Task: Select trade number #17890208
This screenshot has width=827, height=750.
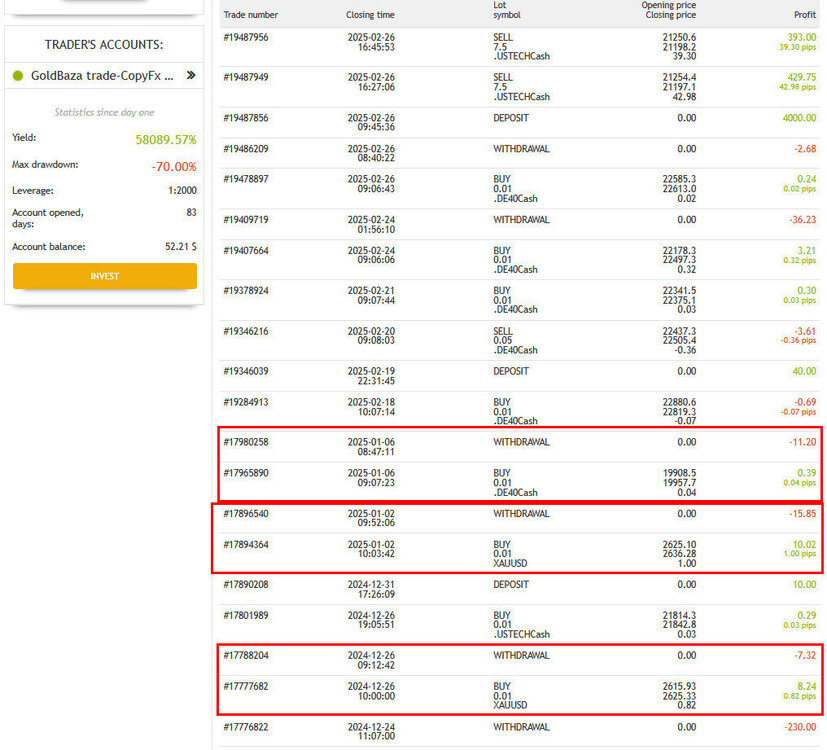Action: tap(246, 584)
